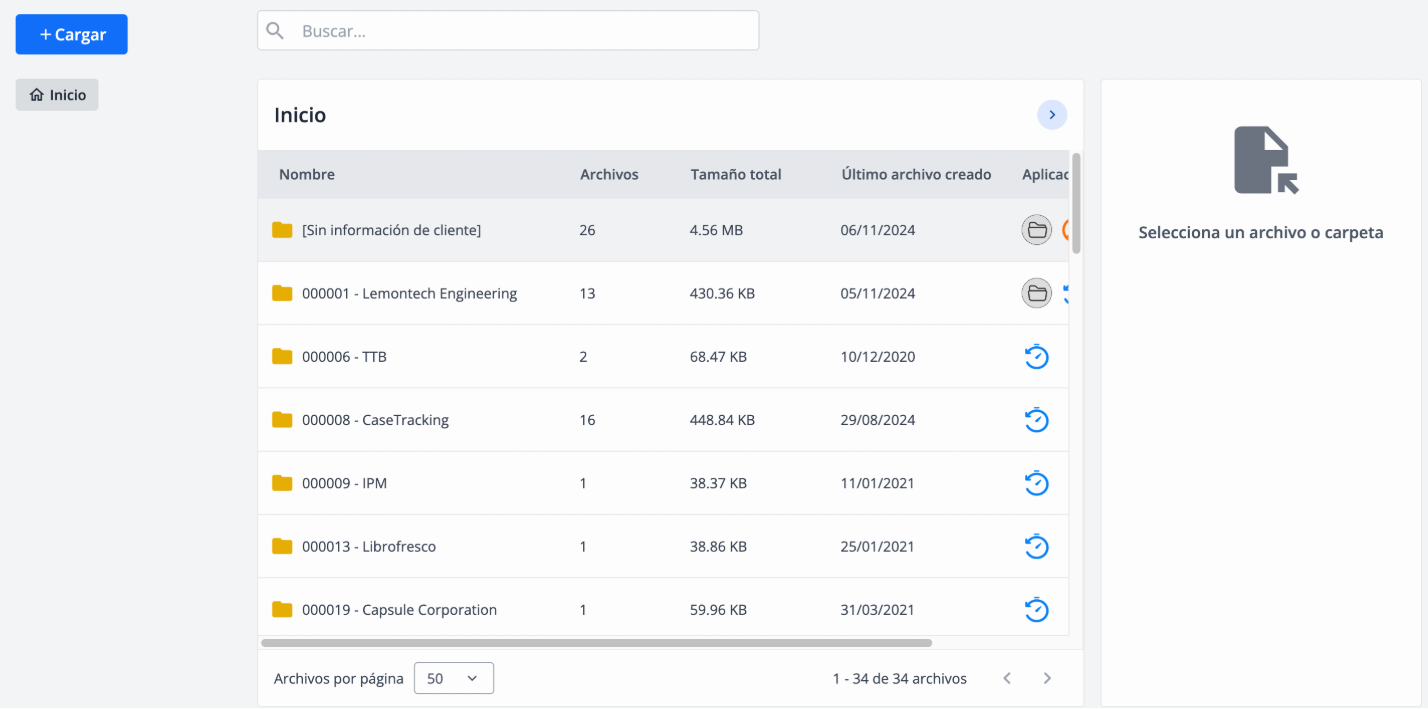Click the folder icon for [Sin información de cliente]
Viewport: 1428px width, 709px height.
point(282,230)
